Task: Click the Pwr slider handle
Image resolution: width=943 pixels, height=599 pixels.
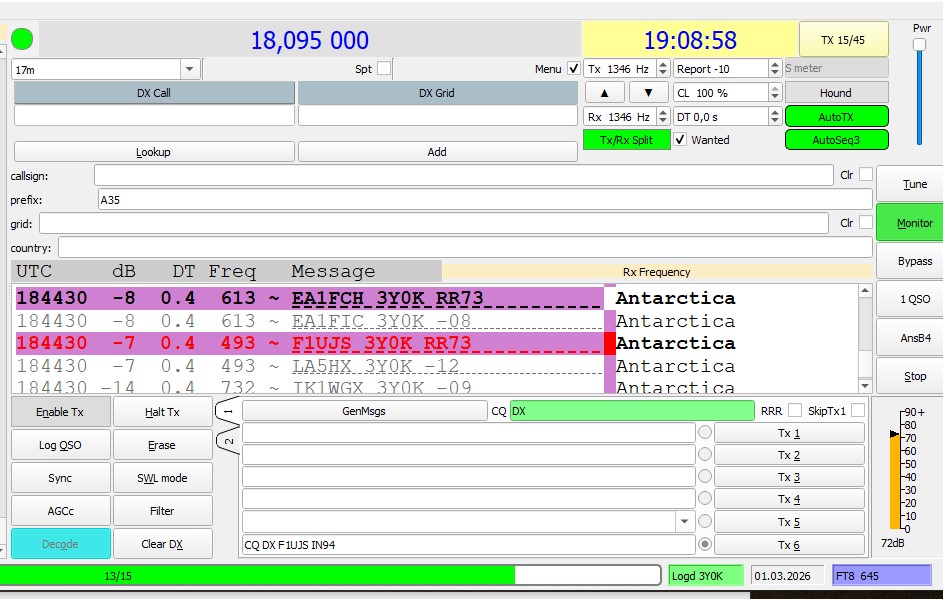Action: pos(919,45)
